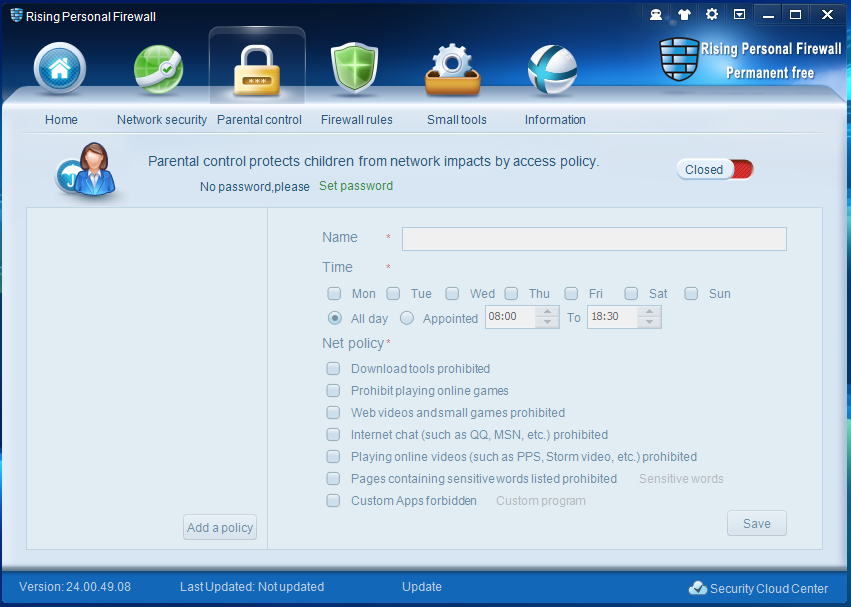The width and height of the screenshot is (851, 607).
Task: Open the settings gear in title bar
Action: [712, 14]
